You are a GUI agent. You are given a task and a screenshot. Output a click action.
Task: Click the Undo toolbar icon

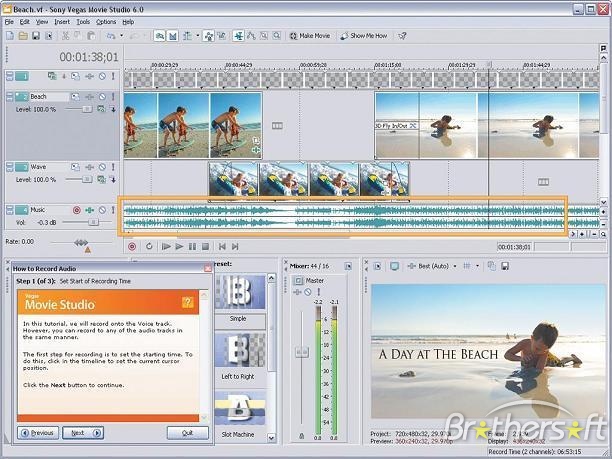click(x=111, y=36)
